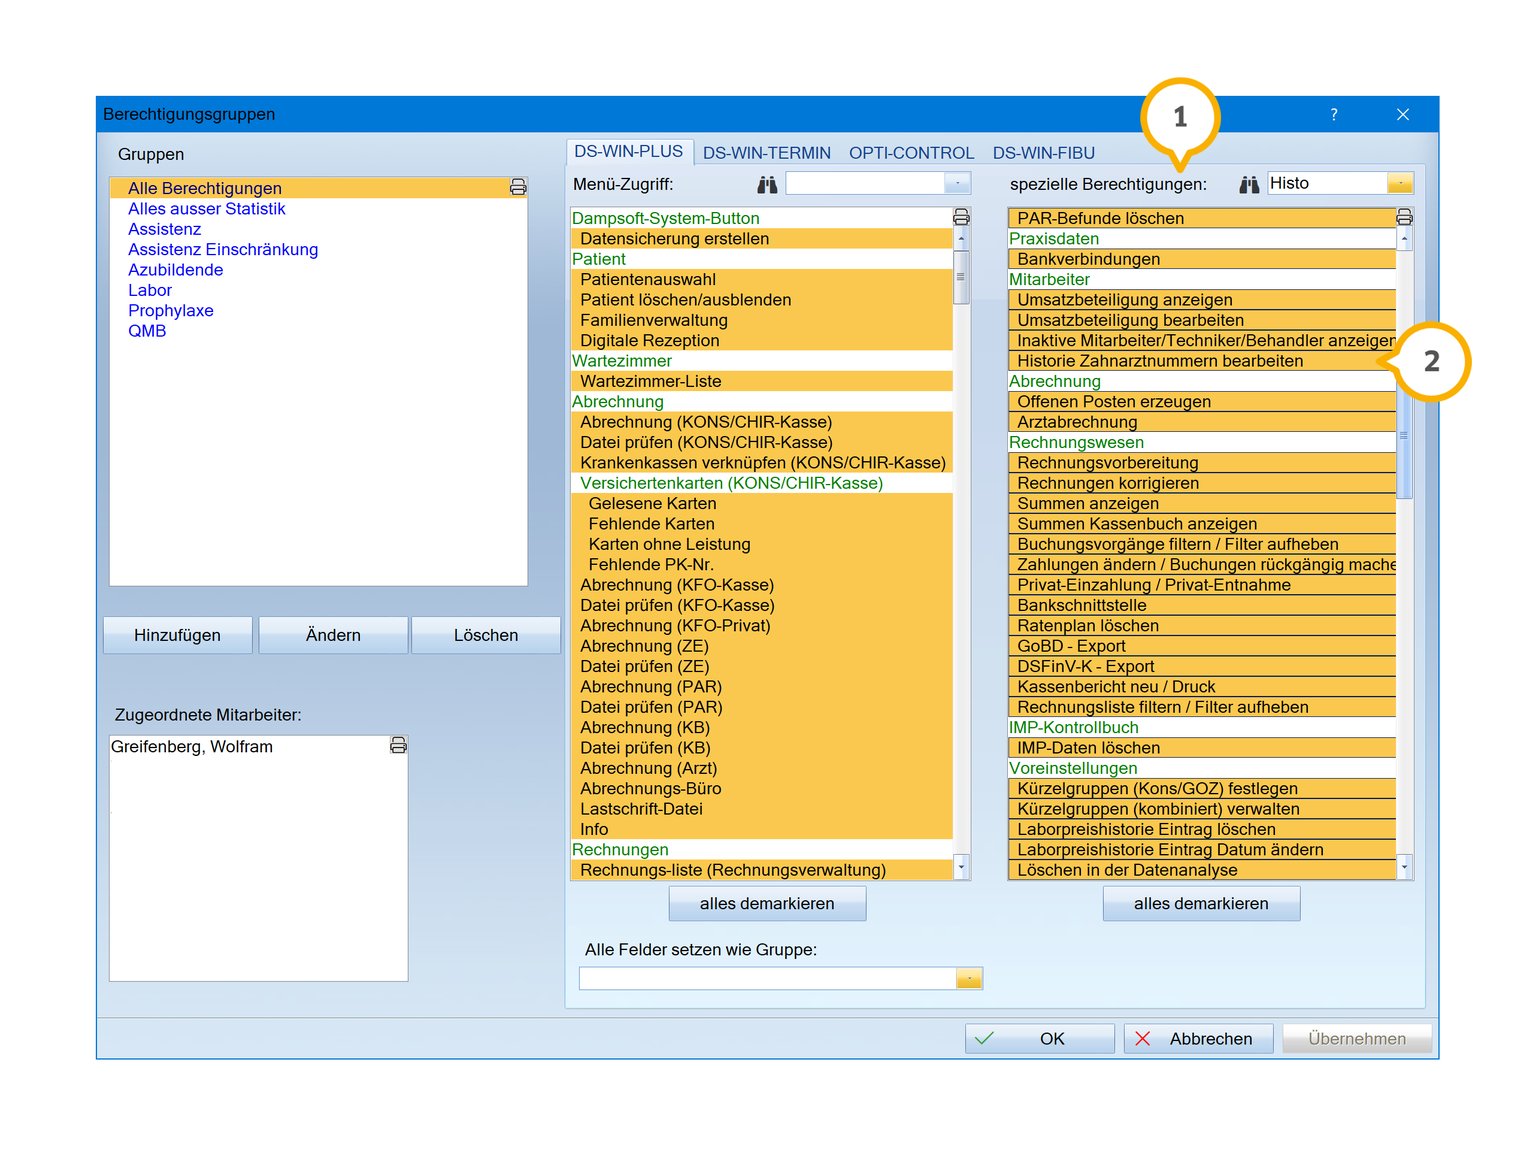The width and height of the screenshot is (1536, 1156).
Task: Select group 'Alle Berechtigungen'
Action: [318, 188]
